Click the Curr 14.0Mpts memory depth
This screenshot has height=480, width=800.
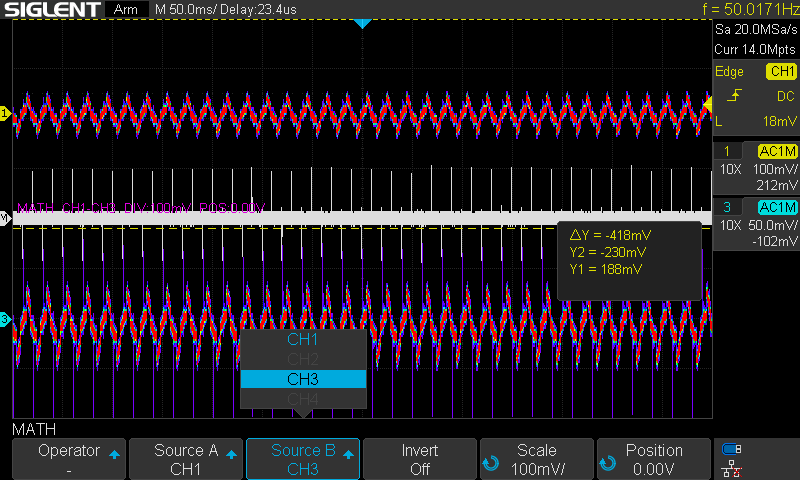coord(755,49)
